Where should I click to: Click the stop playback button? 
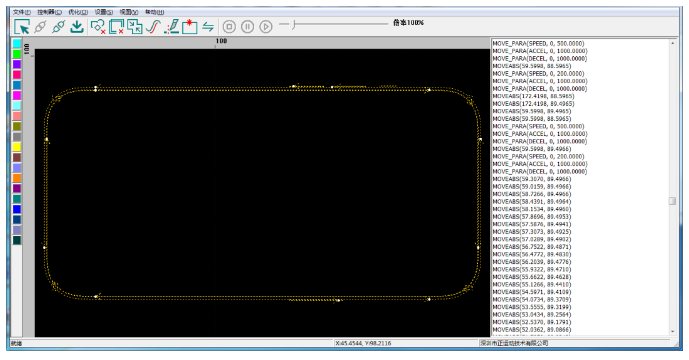229,27
